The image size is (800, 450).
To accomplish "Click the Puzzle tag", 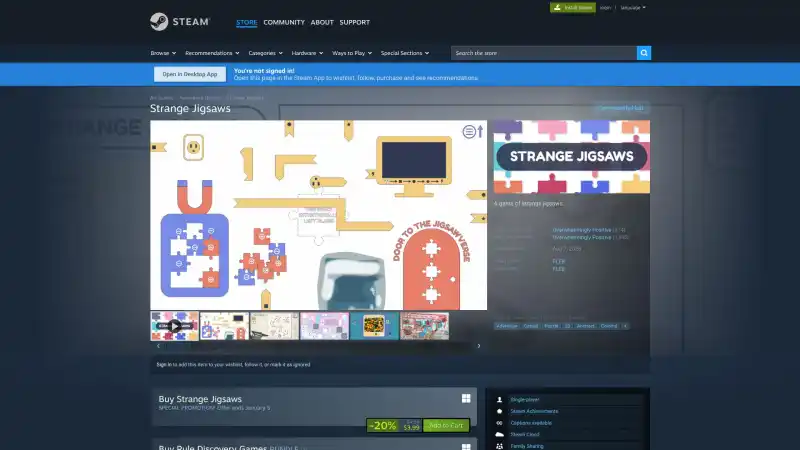I will 551,326.
